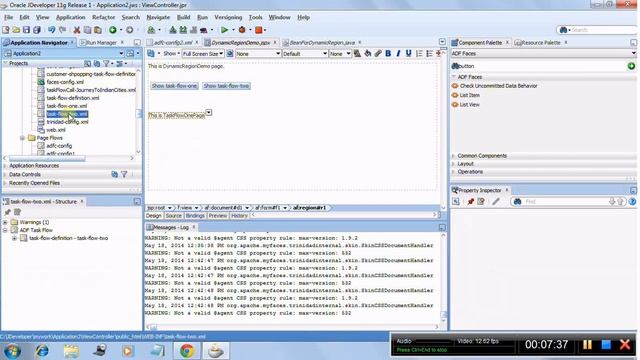Click the green Back navigation icon
The image size is (640, 360).
(x=113, y=30)
